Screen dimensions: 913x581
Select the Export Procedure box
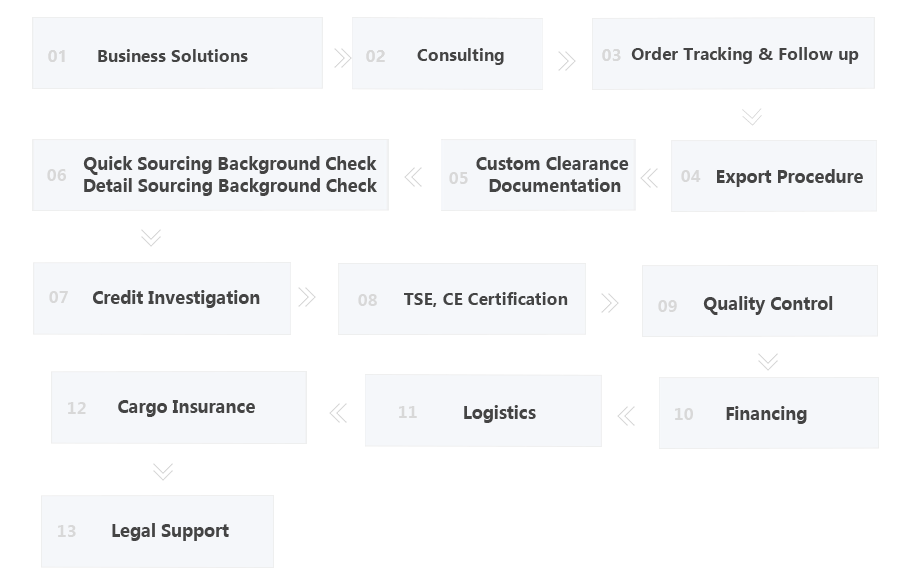tap(773, 176)
